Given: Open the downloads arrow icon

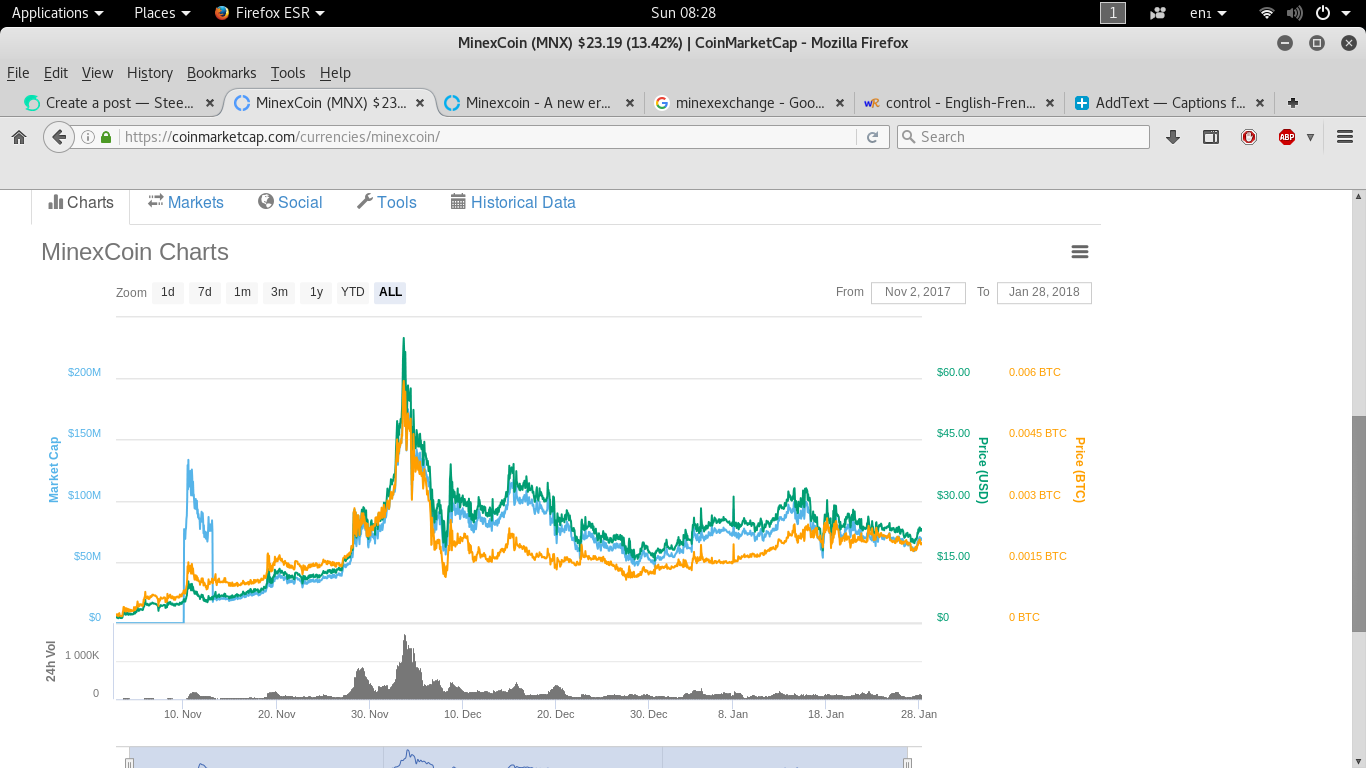Looking at the screenshot, I should pyautogui.click(x=1173, y=137).
